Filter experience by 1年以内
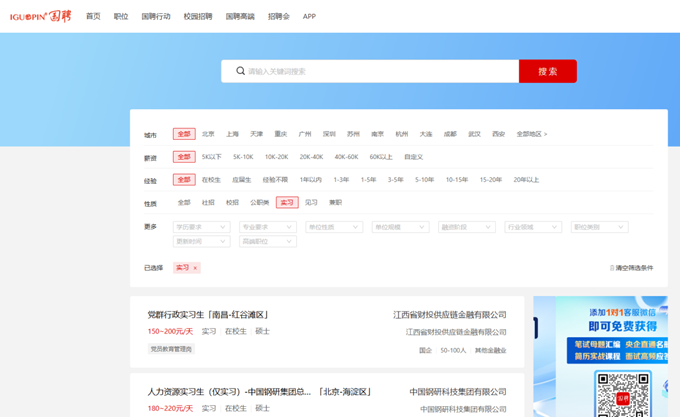Screen dimensions: 680x417 [x=311, y=179]
